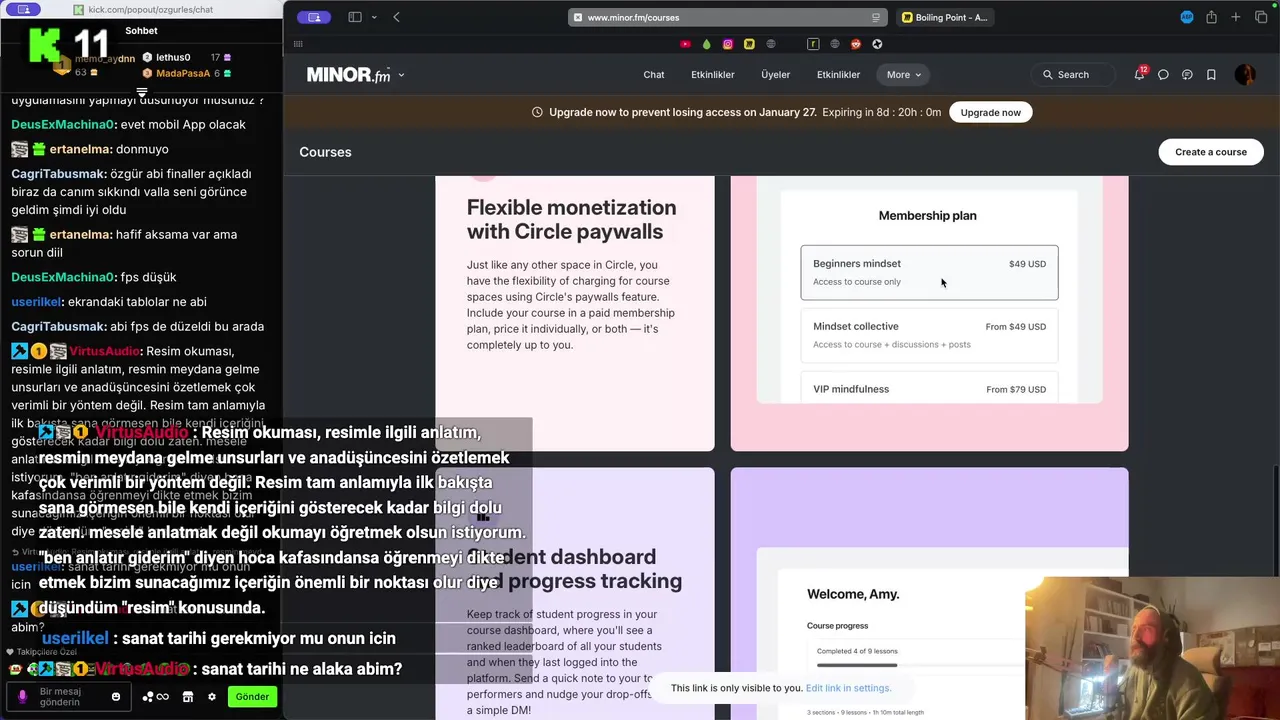Image resolution: width=1280 pixels, height=720 pixels.
Task: Select the Beginners mindset plan option
Action: (x=929, y=272)
